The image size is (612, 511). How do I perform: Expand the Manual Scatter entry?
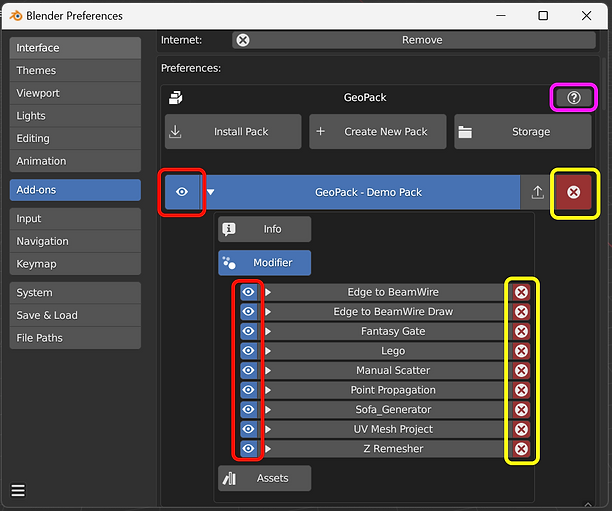[x=268, y=370]
